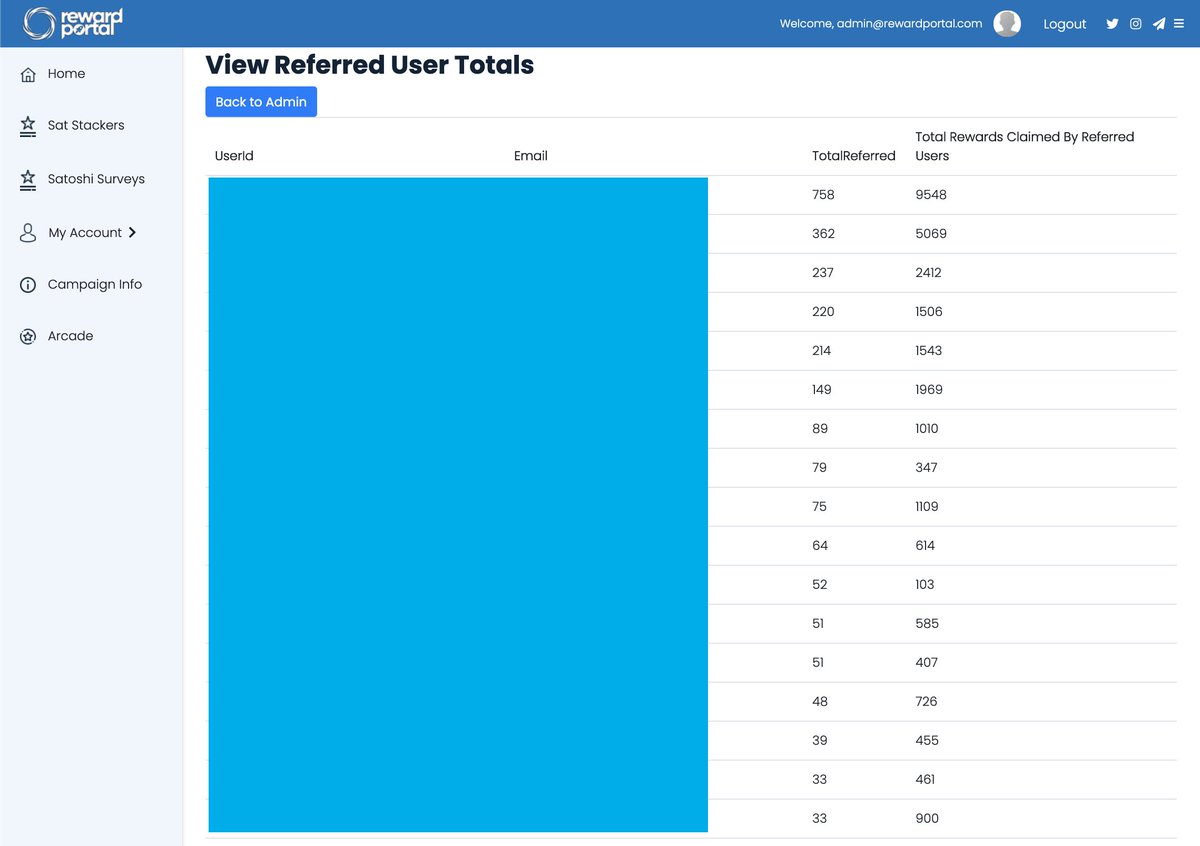This screenshot has height=846, width=1200.
Task: Open the Telegram icon link
Action: (1159, 24)
